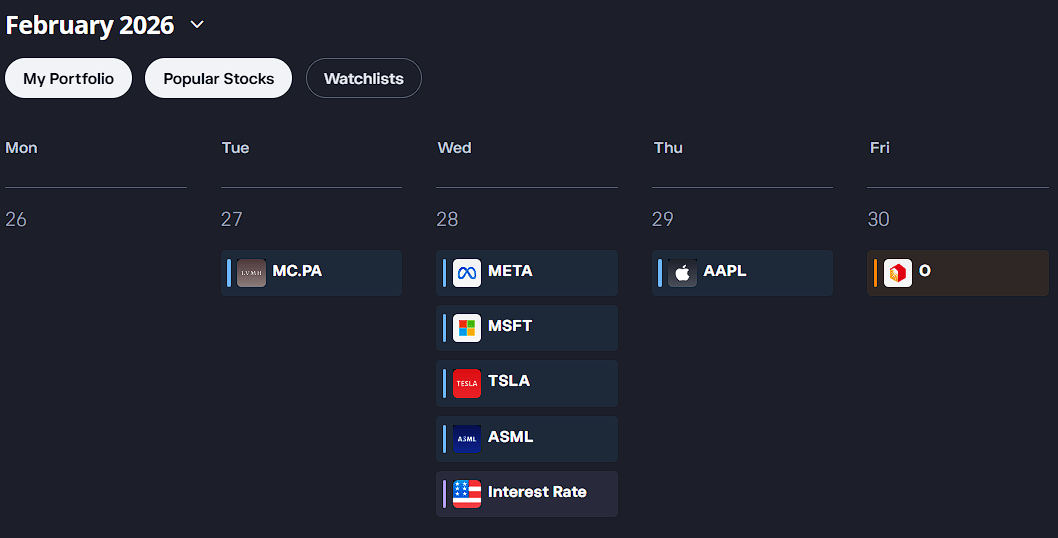Click the LVMH logo icon

(251, 273)
